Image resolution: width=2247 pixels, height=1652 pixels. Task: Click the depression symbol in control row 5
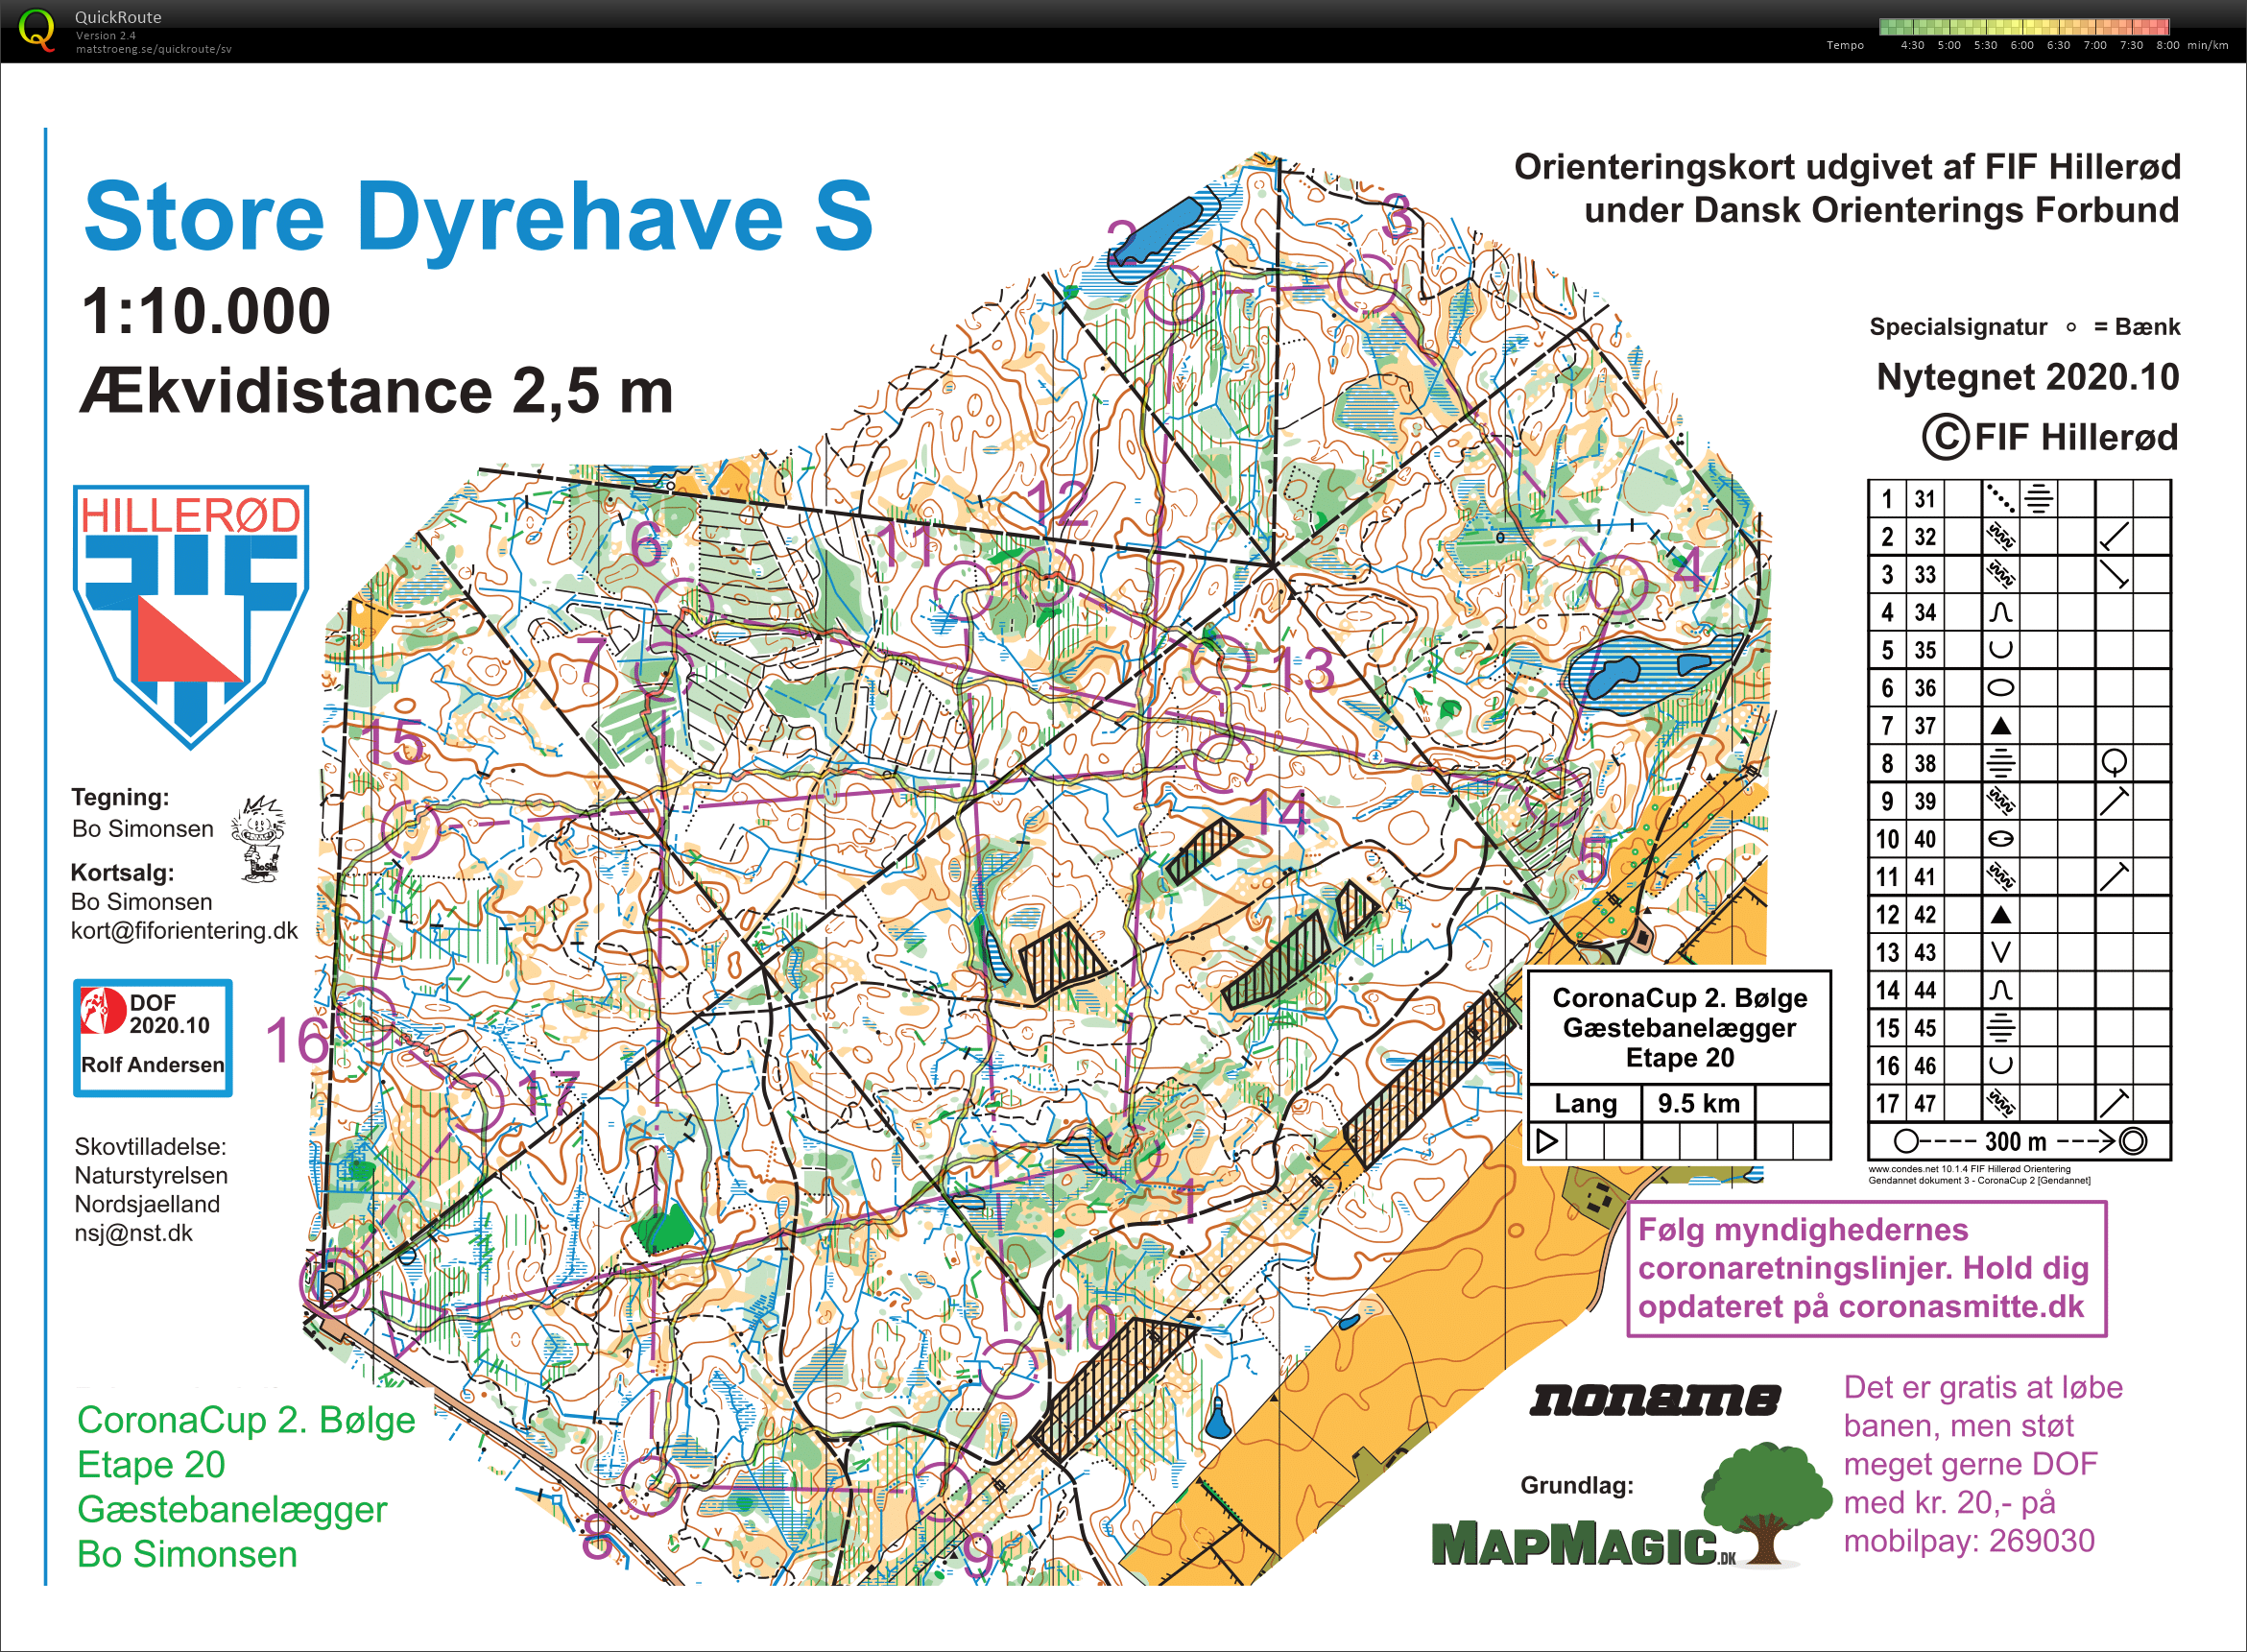coord(2000,650)
